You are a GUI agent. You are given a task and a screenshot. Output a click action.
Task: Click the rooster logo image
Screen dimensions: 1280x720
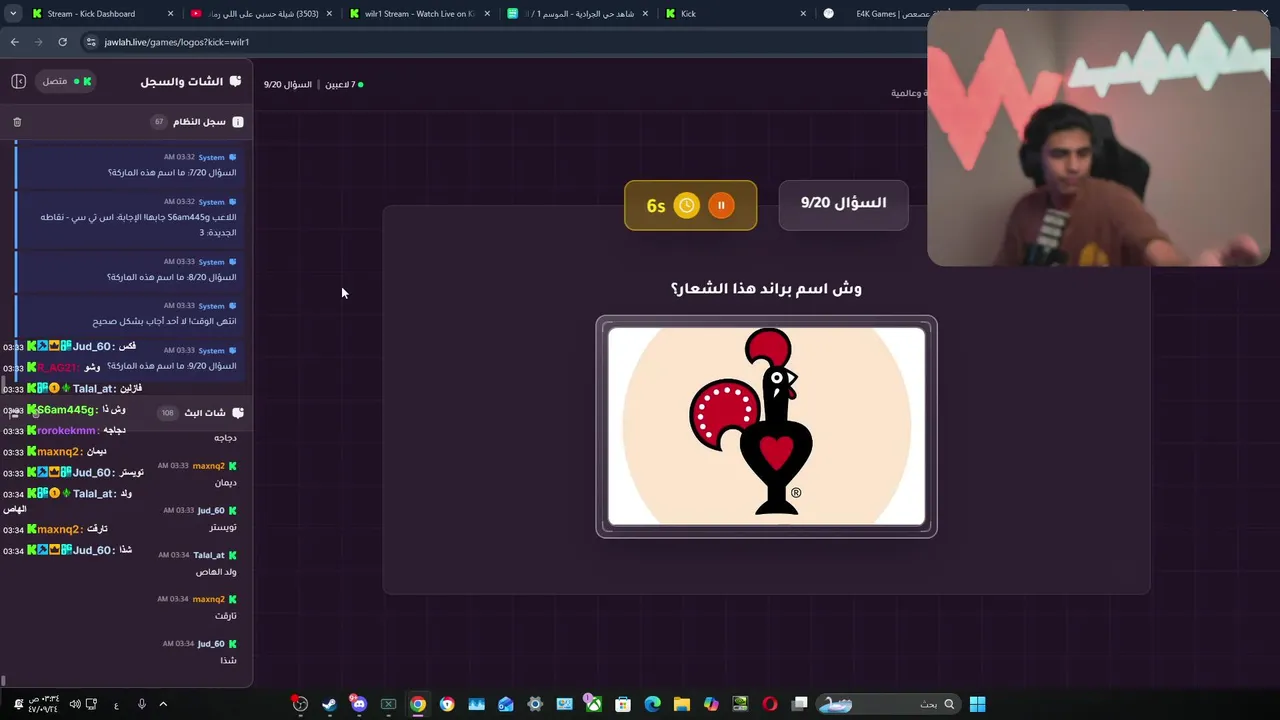click(x=767, y=426)
